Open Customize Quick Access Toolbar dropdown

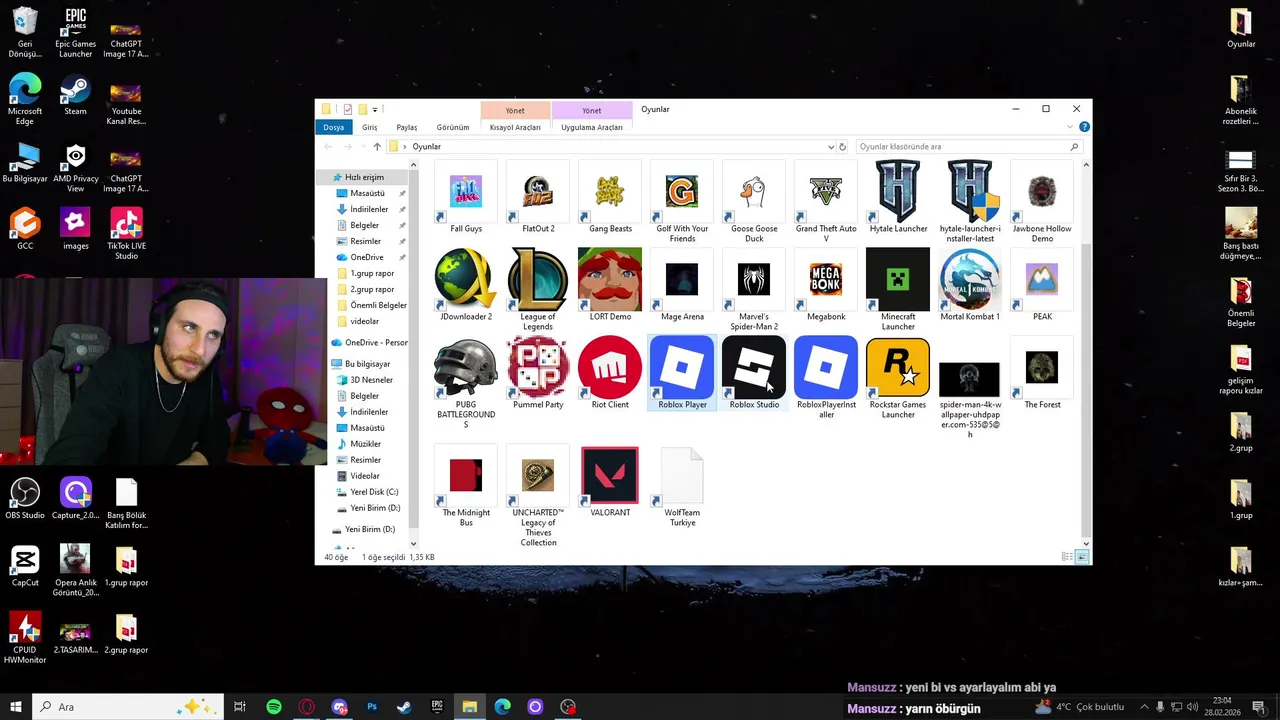click(375, 109)
